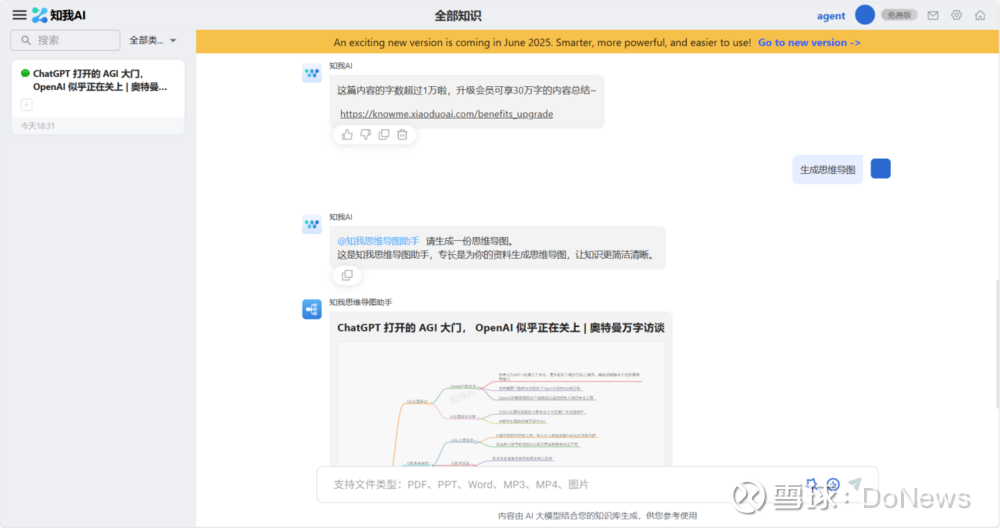Viewport: 1000px width, 528px height.
Task: Select the ChatGPT 打开的 AGI 大门 knowledge item
Action: point(98,97)
